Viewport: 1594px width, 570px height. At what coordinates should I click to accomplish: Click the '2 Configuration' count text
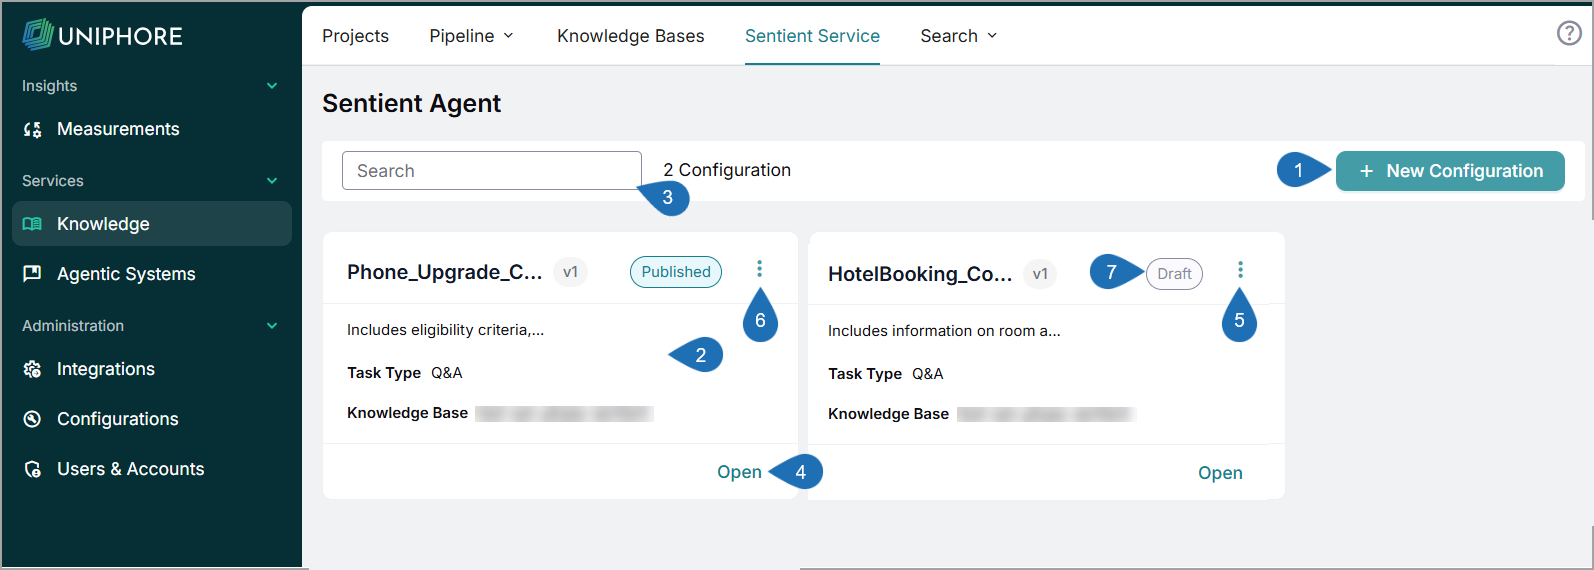727,170
